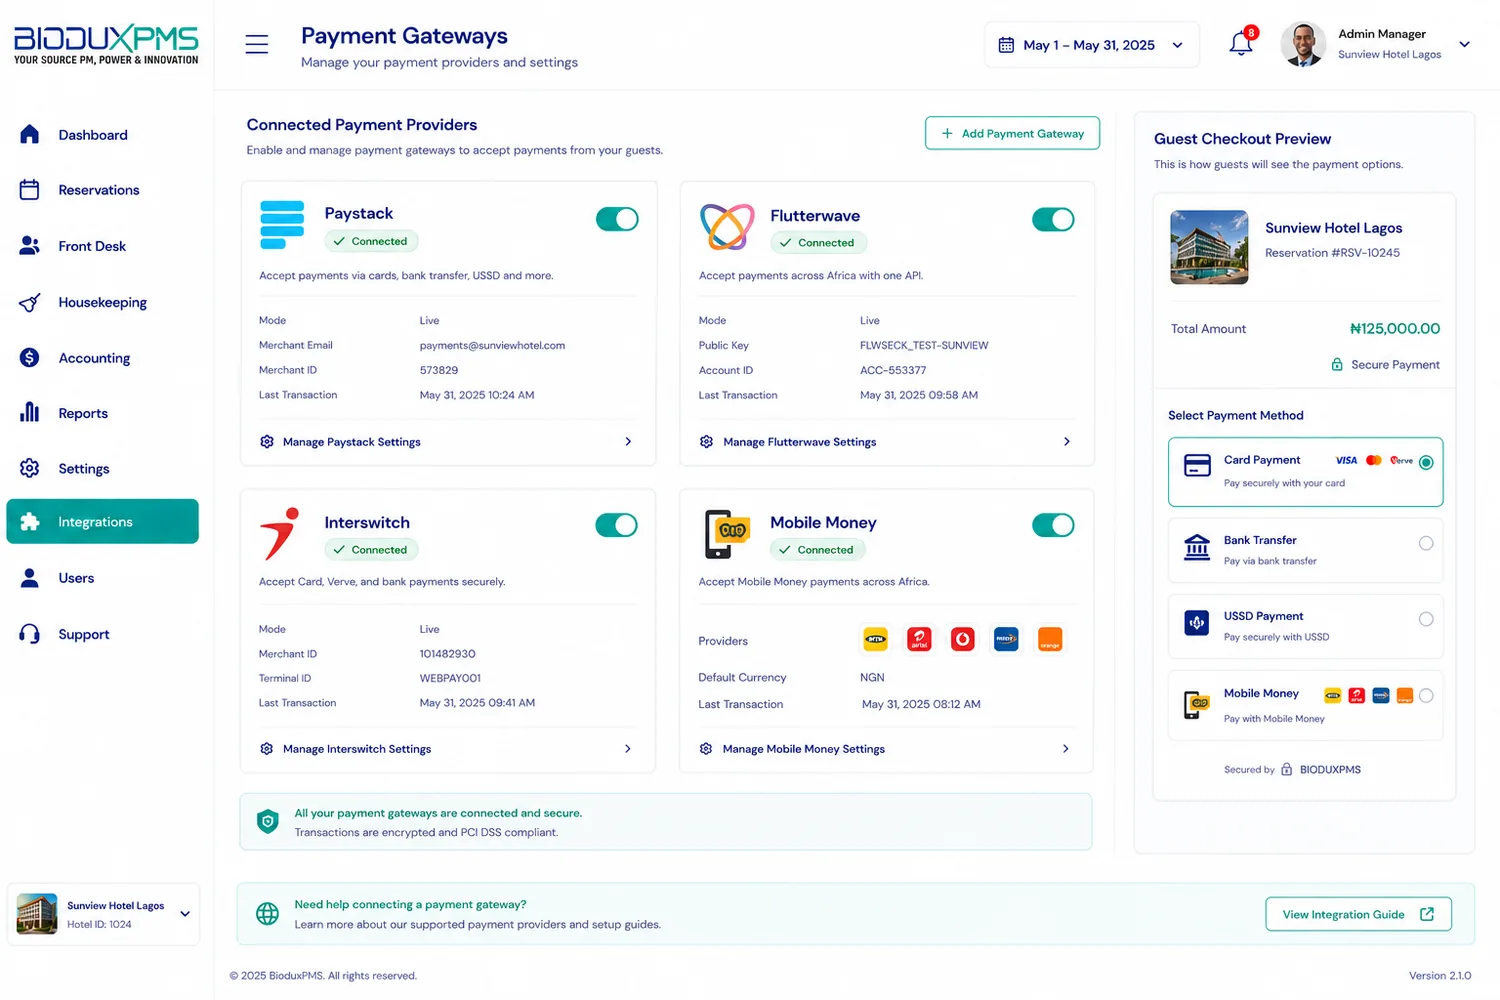Click the Sunview Hotel Lagos preview thumbnail

[1209, 247]
